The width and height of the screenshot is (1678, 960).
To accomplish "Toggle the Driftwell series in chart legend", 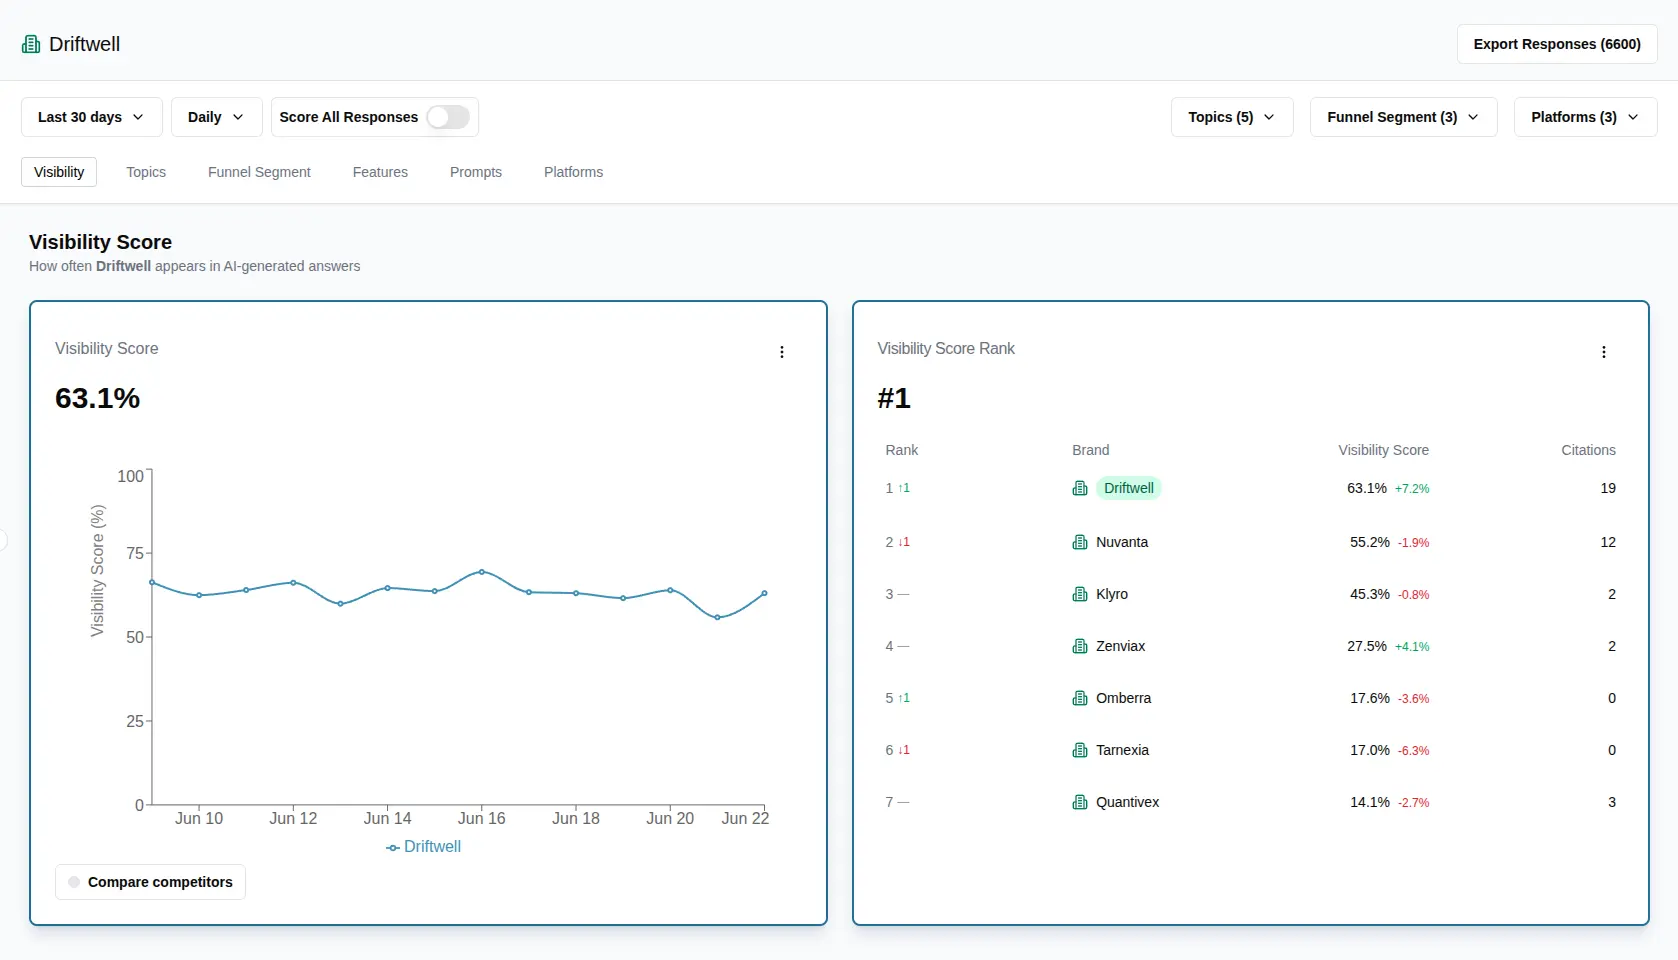I will pyautogui.click(x=423, y=846).
